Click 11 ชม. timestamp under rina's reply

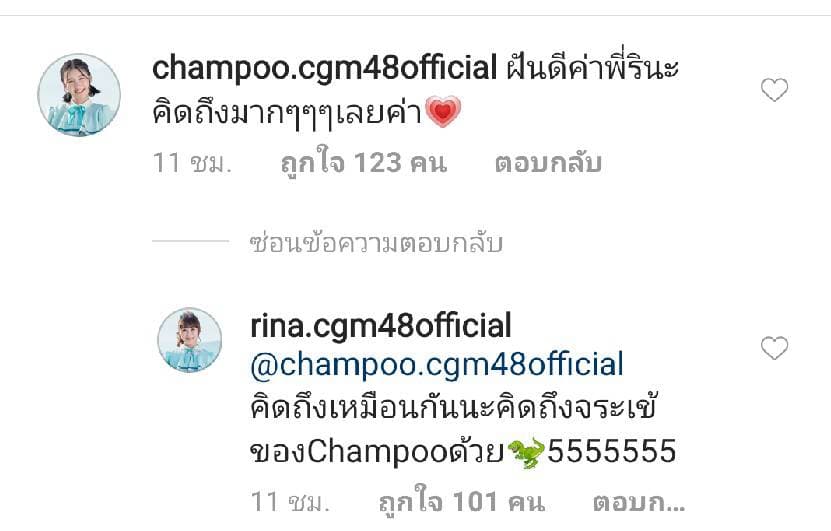pos(290,501)
